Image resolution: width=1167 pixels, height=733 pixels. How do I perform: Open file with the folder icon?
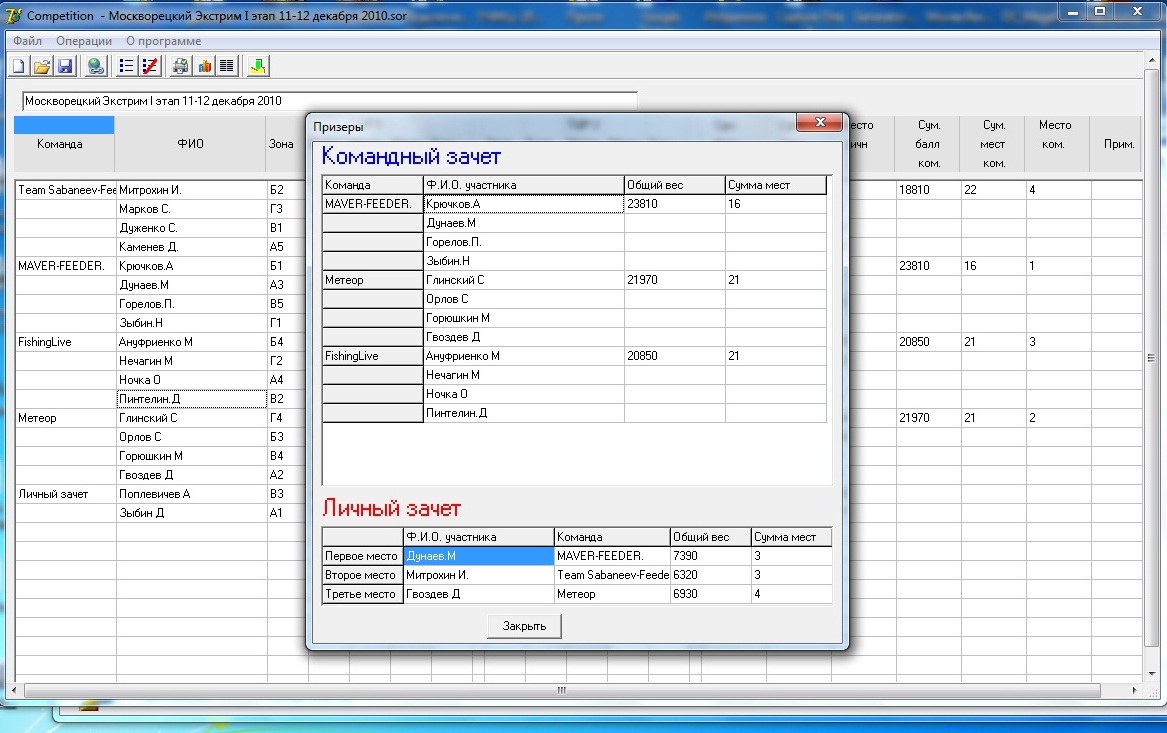[42, 66]
